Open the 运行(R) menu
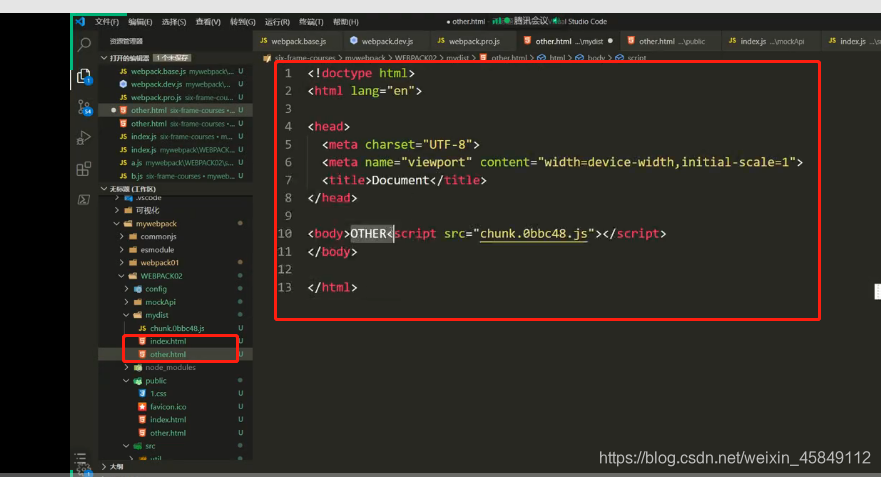 coord(277,22)
